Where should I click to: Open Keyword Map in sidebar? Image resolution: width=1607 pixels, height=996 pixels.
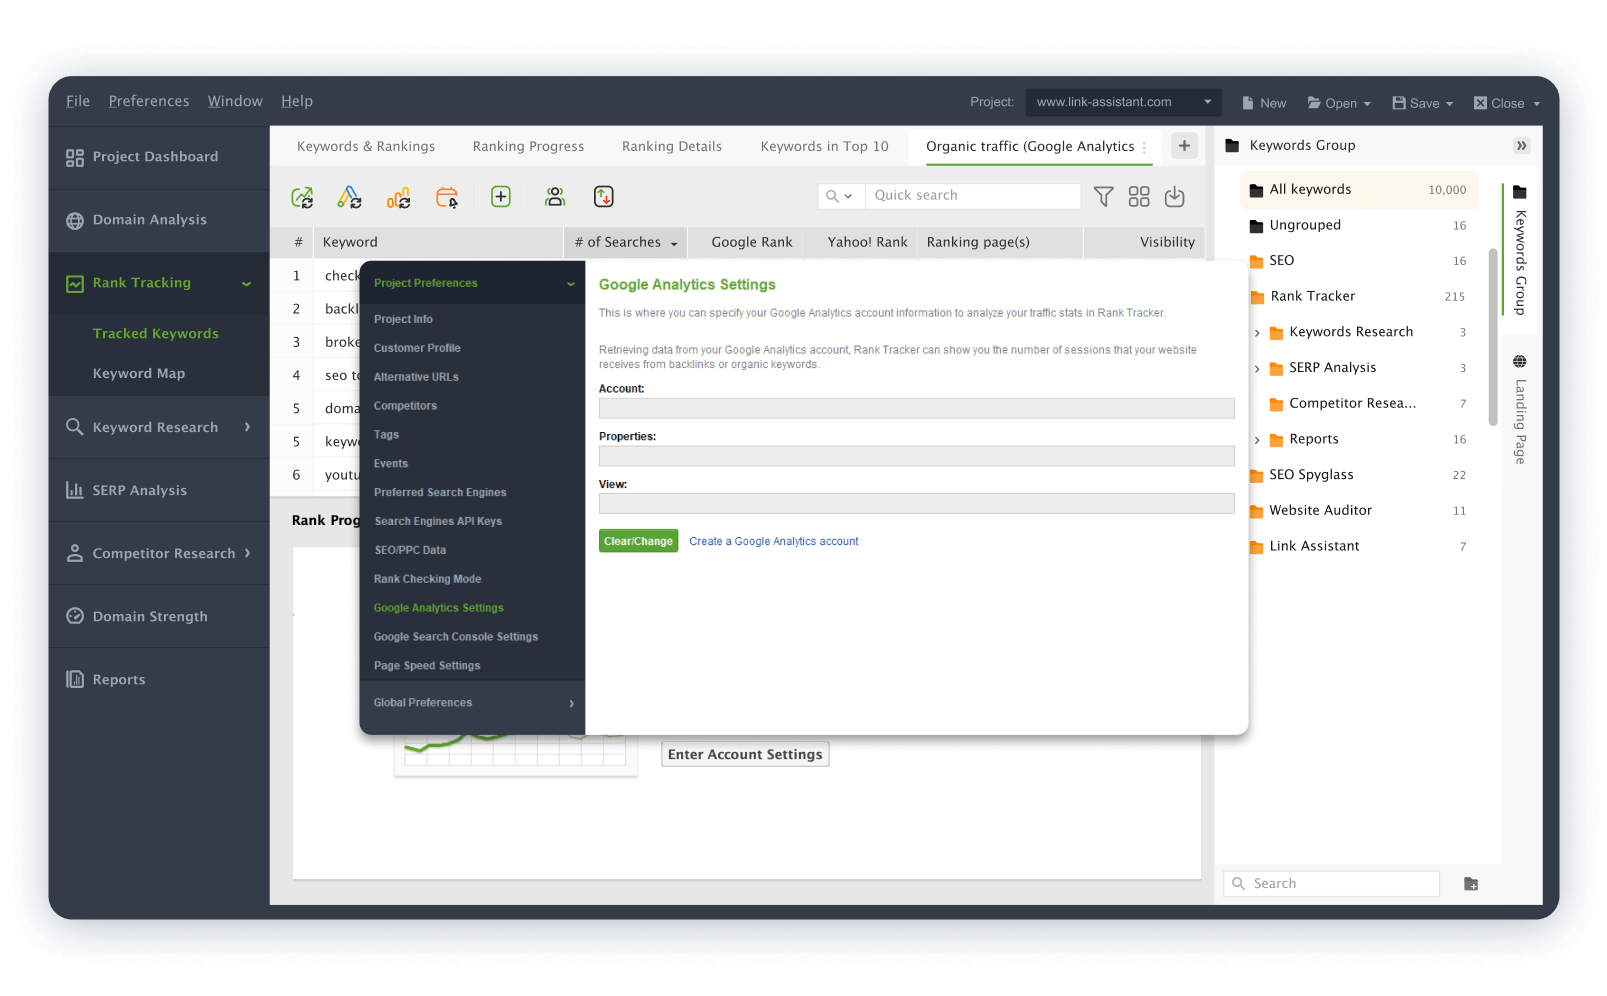[139, 374]
